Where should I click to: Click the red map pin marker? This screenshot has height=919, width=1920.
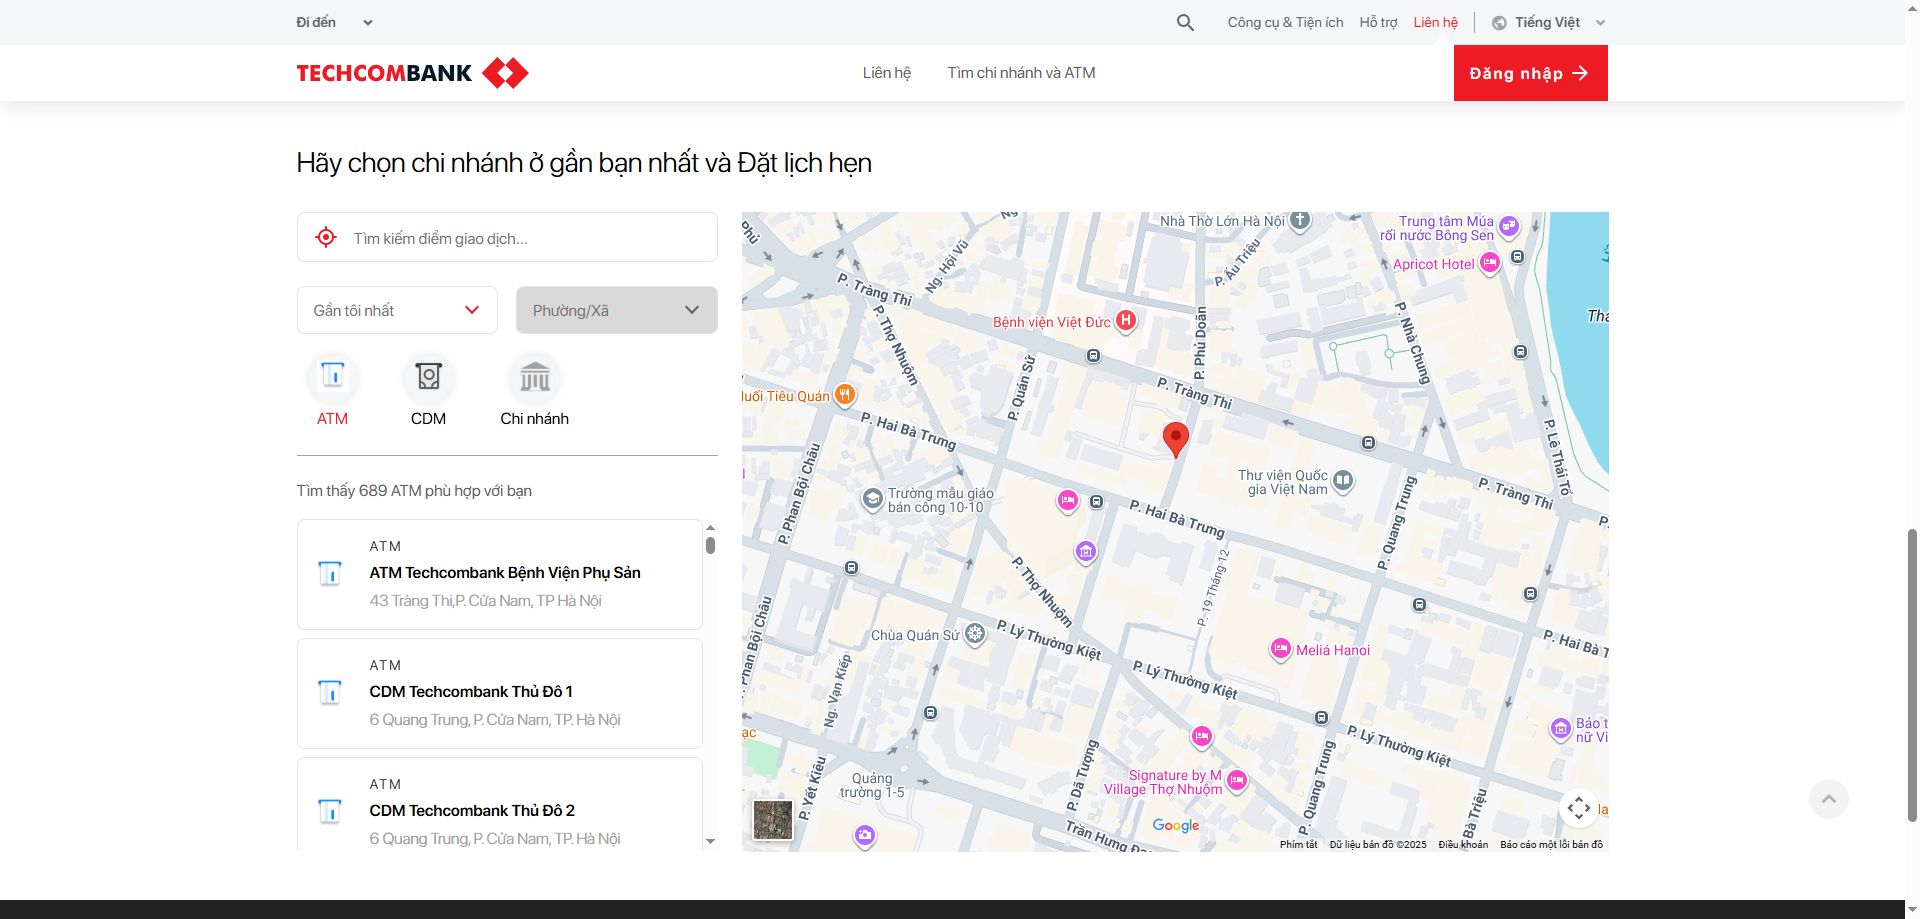pyautogui.click(x=1176, y=438)
